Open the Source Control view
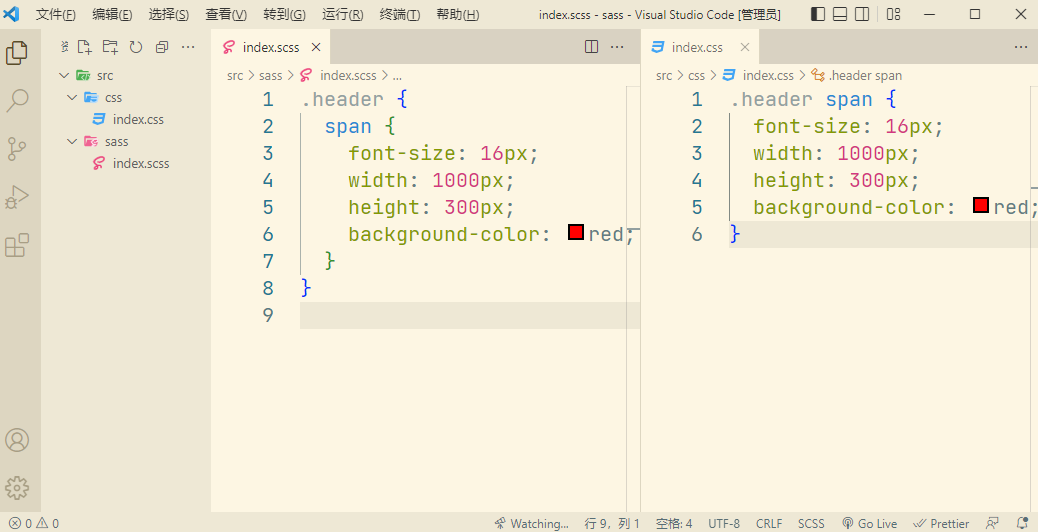 point(17,149)
